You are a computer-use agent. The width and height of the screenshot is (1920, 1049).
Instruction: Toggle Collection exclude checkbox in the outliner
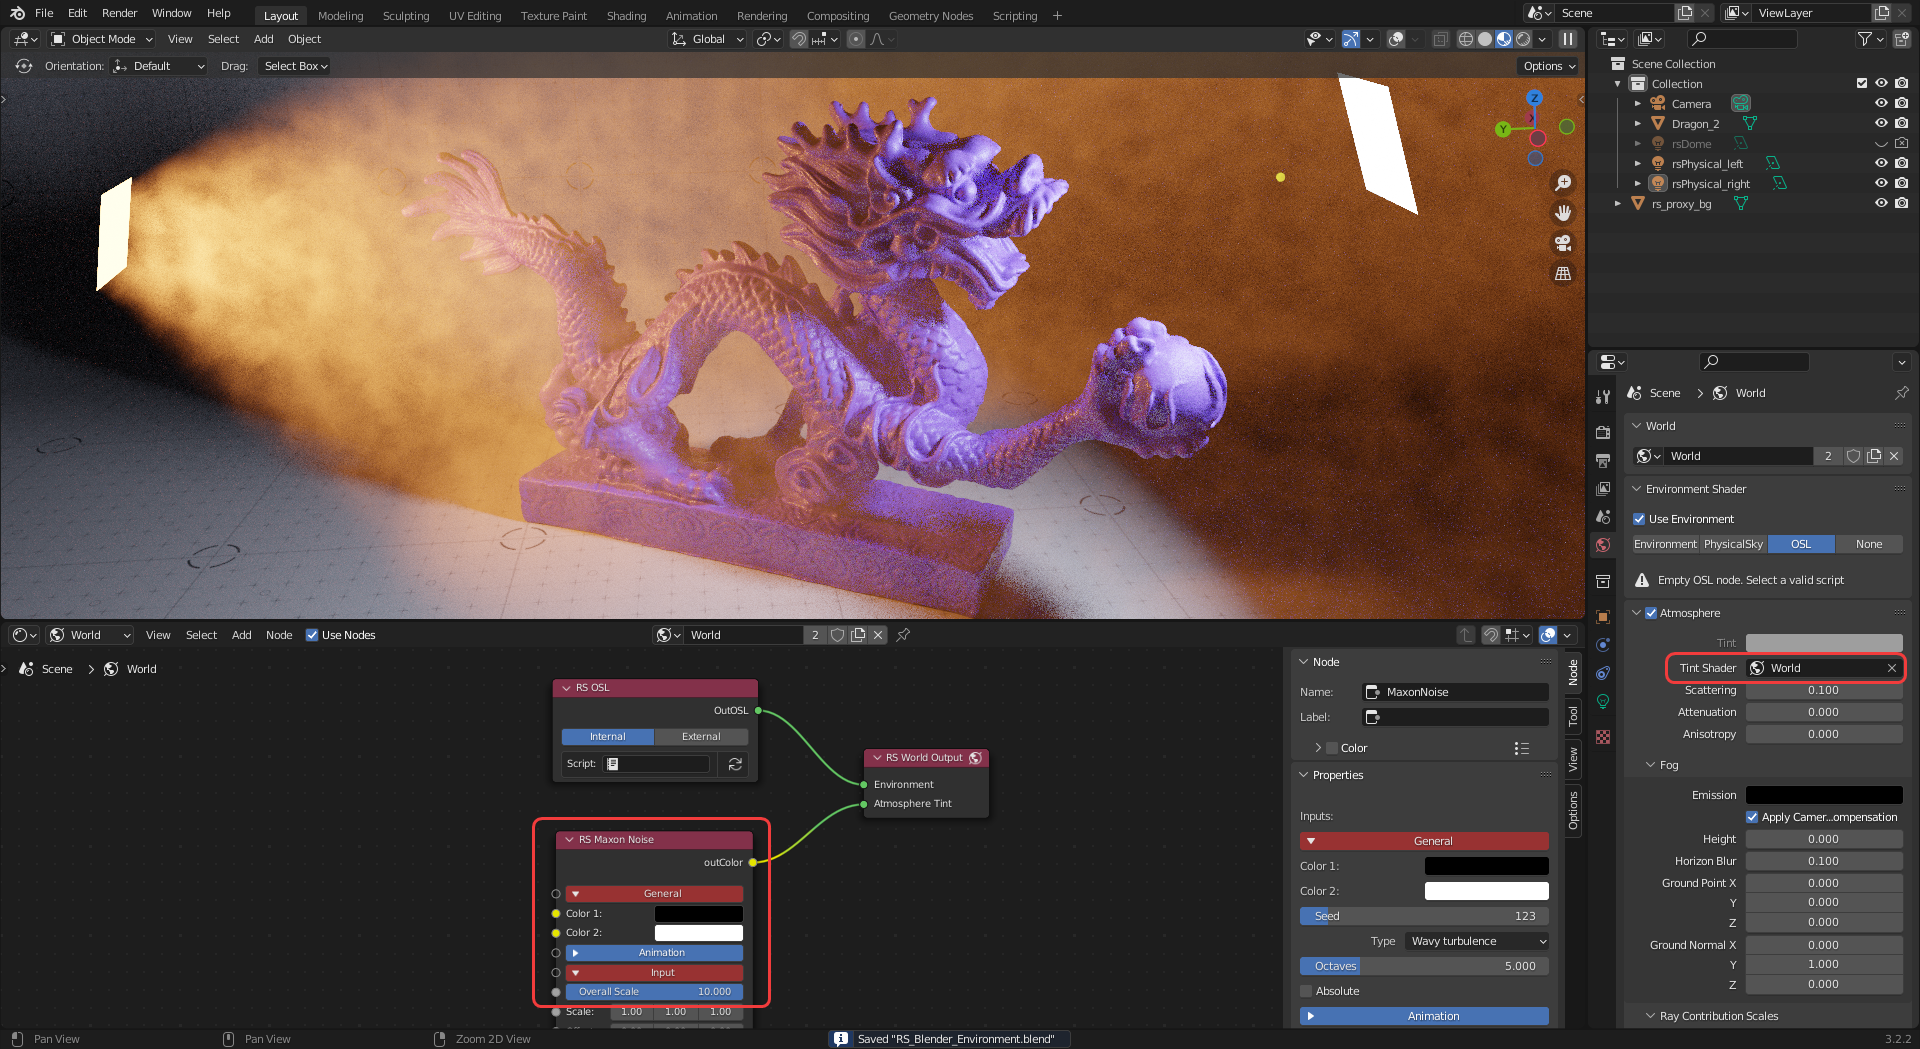(1862, 83)
